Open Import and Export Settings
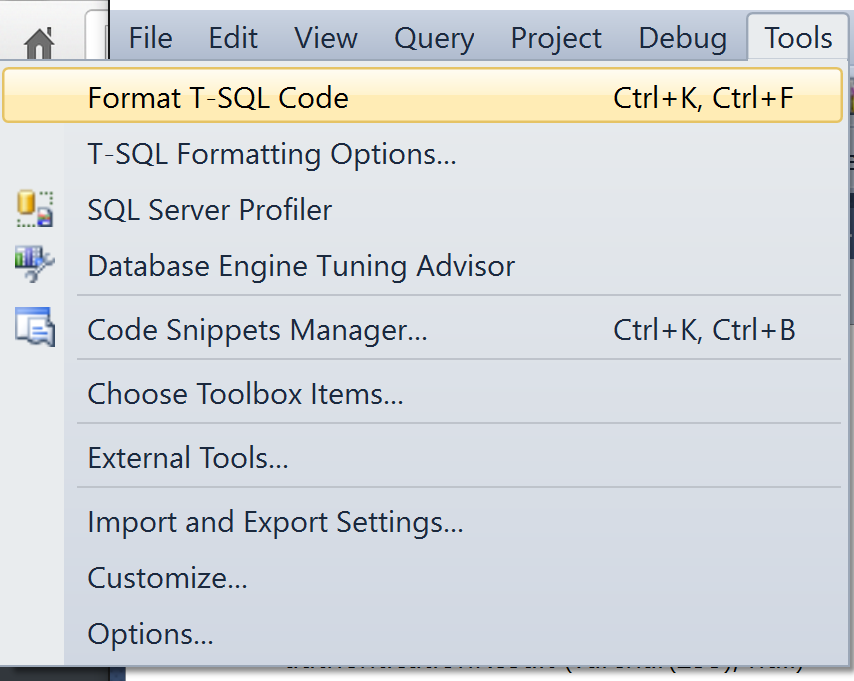Viewport: 854px width, 681px height. pos(275,521)
